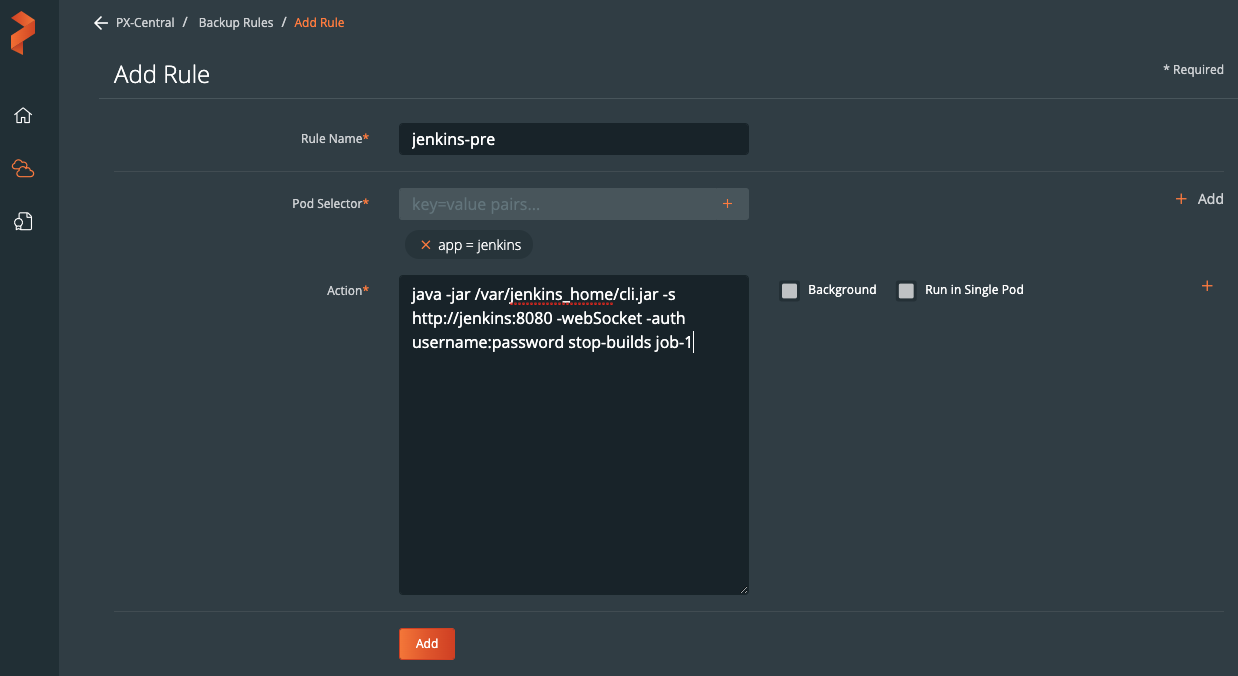Select the orange cloud icon in the sidebar

(23, 169)
